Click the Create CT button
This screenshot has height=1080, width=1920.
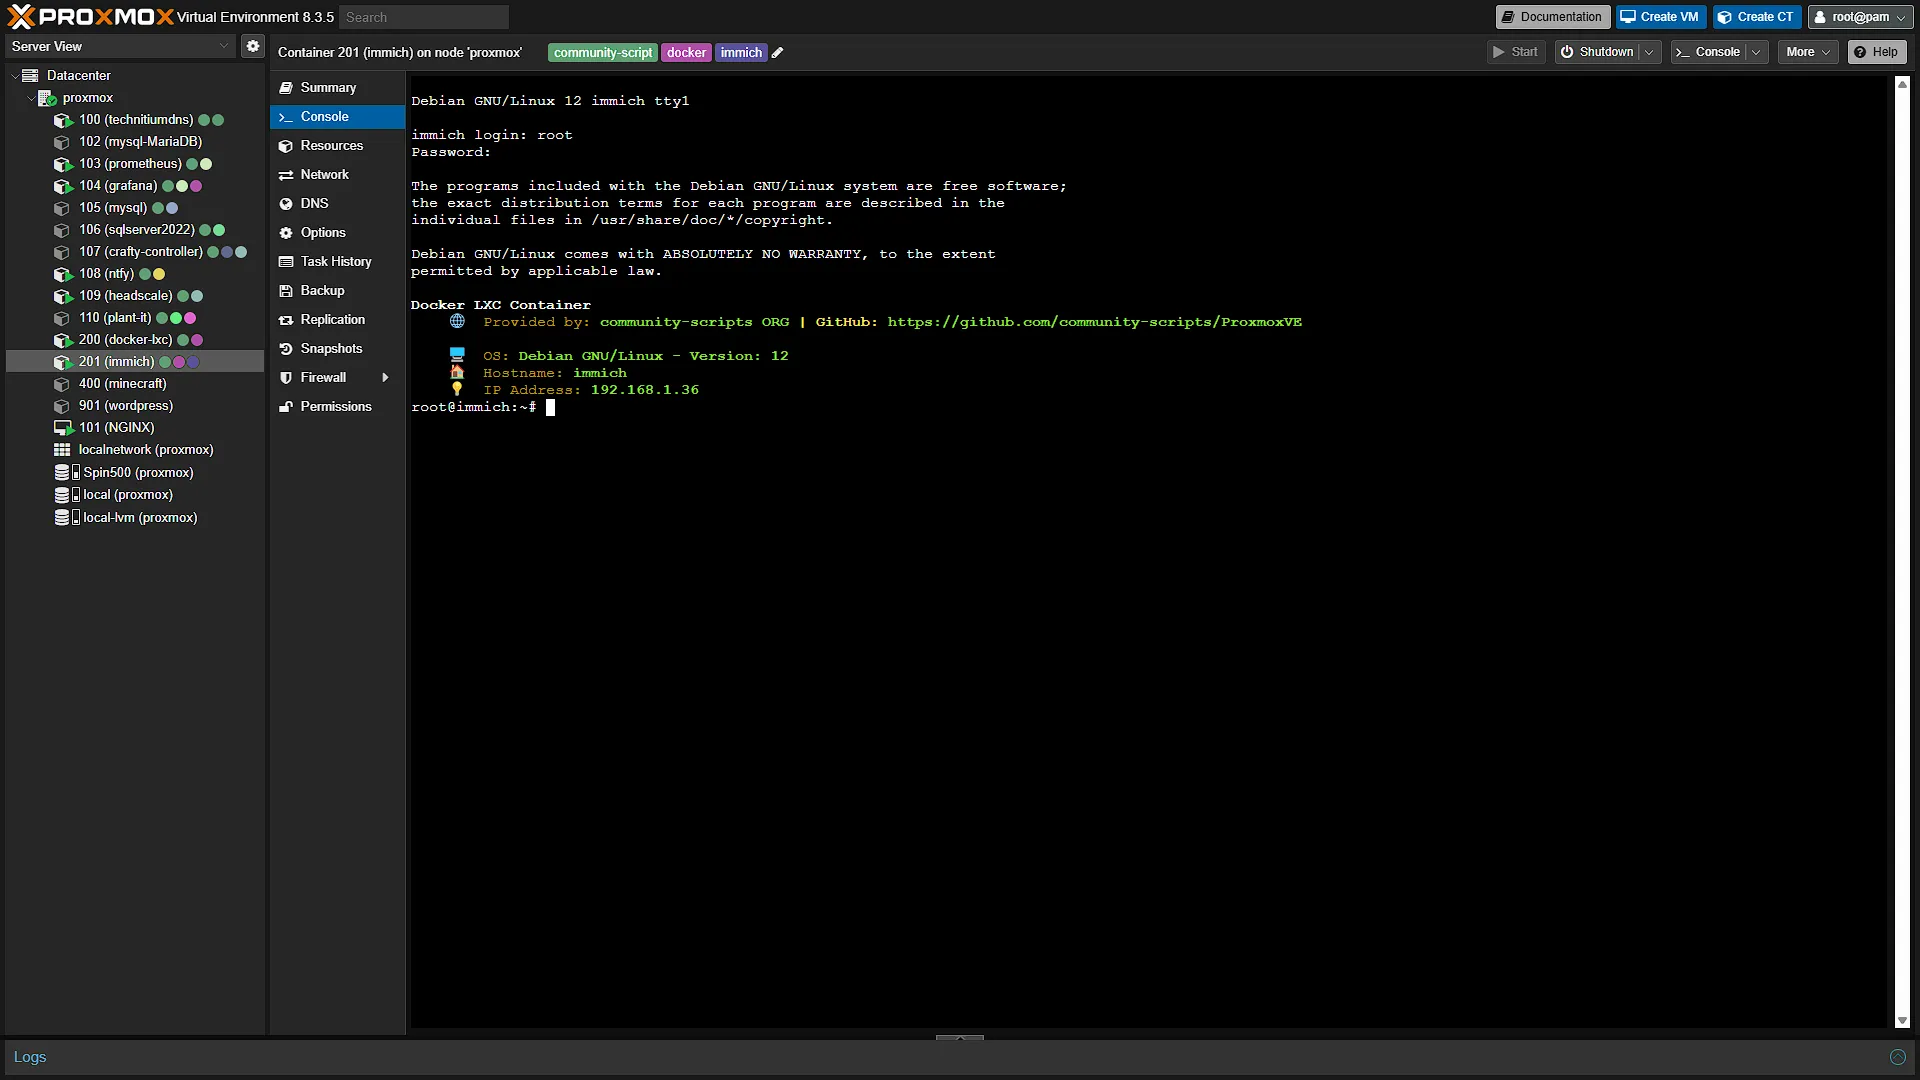pyautogui.click(x=1757, y=17)
